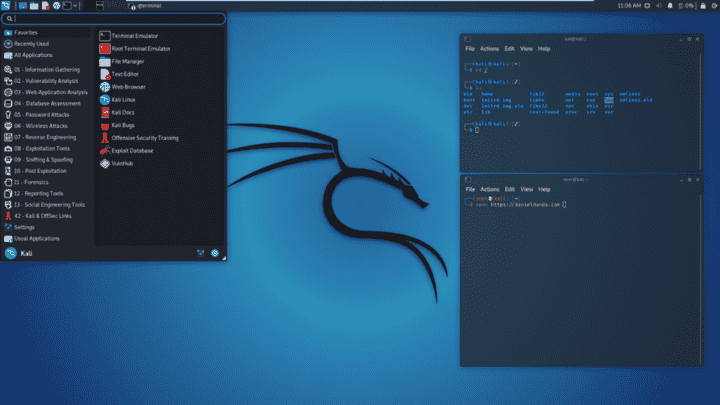Open 10 - Post Exploitation category
Image resolution: width=720 pixels, height=405 pixels.
pyautogui.click(x=46, y=171)
